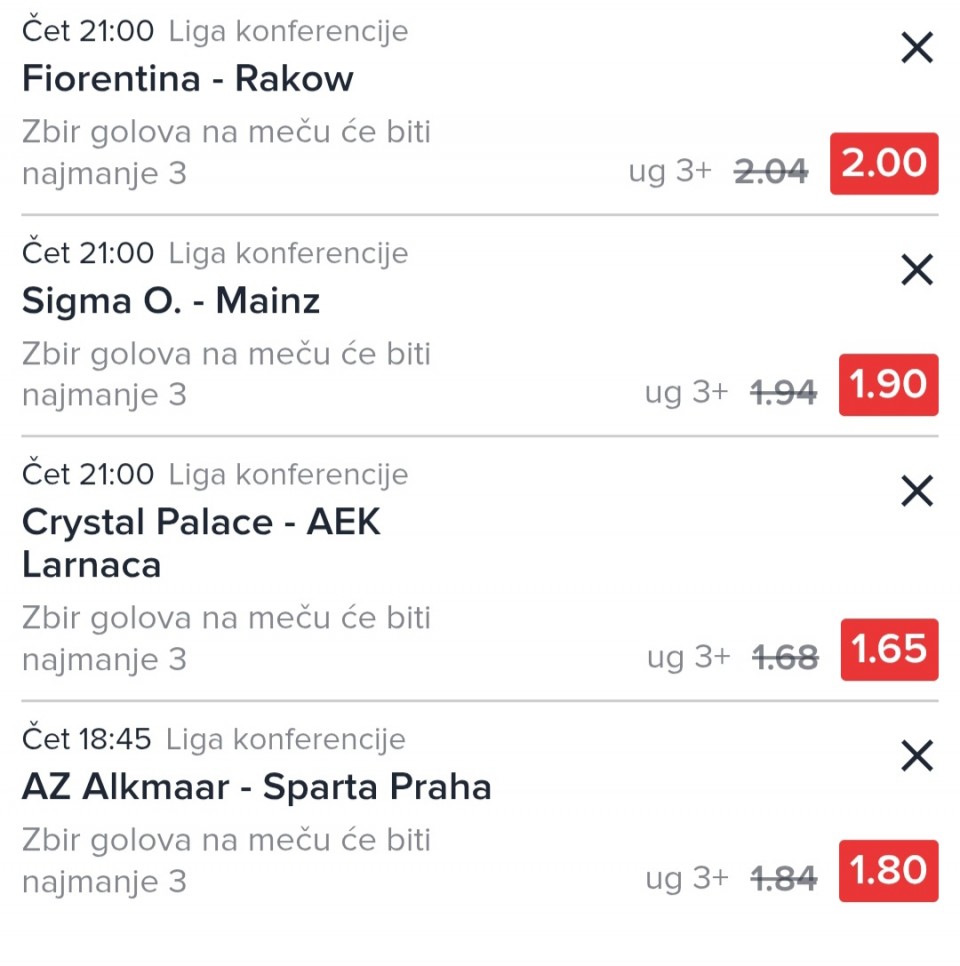Open the Fiorentina - Rakow match
Image resolution: width=960 pixels, height=966 pixels.
(x=188, y=79)
